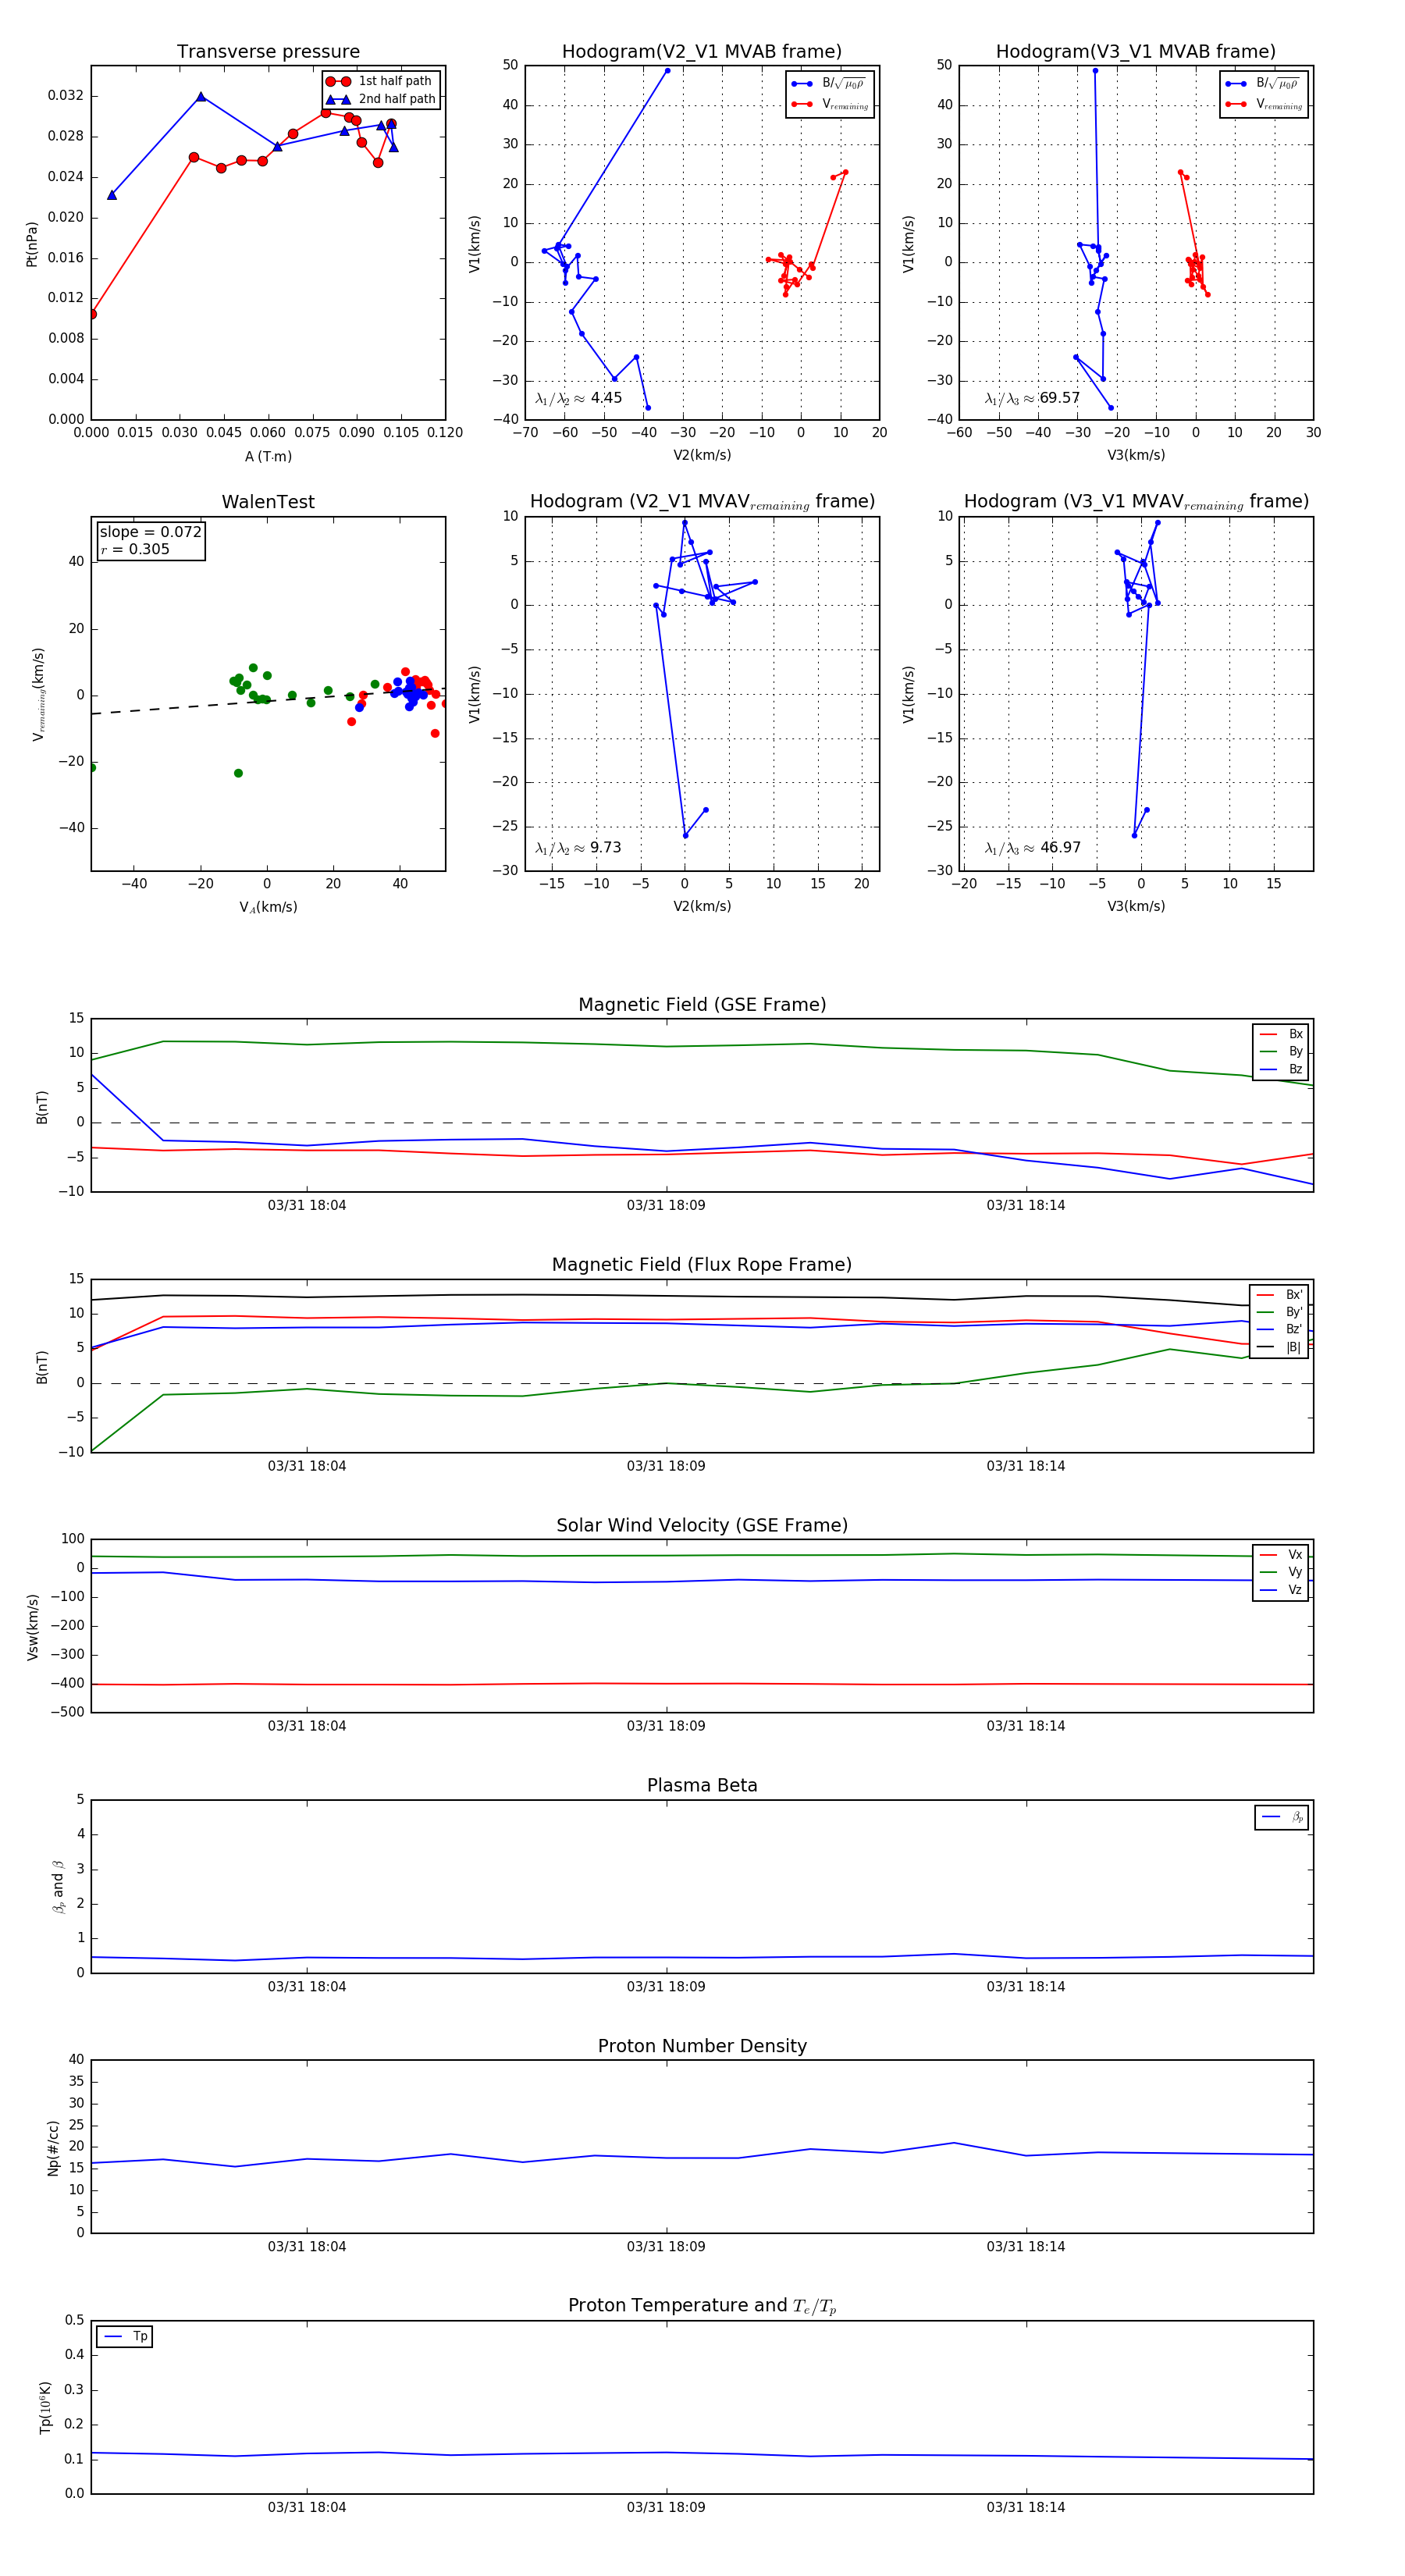The width and height of the screenshot is (1405, 2576).
Task: Click the 'Pt(nPa)' y-axis label
Action: pyautogui.click(x=31, y=244)
